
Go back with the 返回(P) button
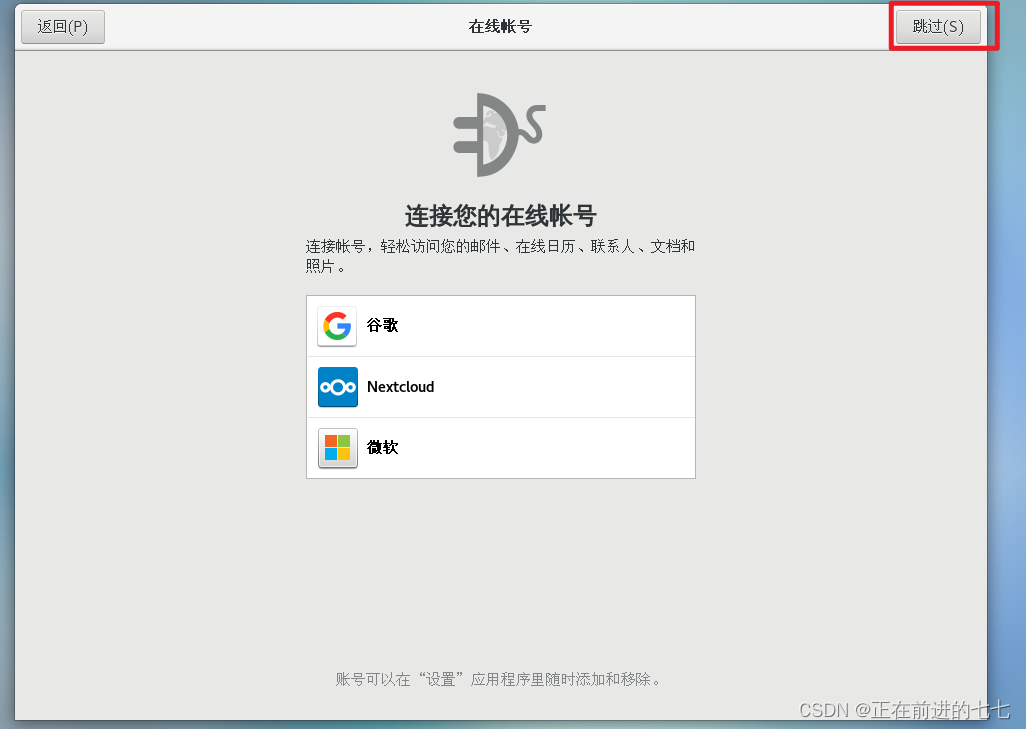[63, 27]
